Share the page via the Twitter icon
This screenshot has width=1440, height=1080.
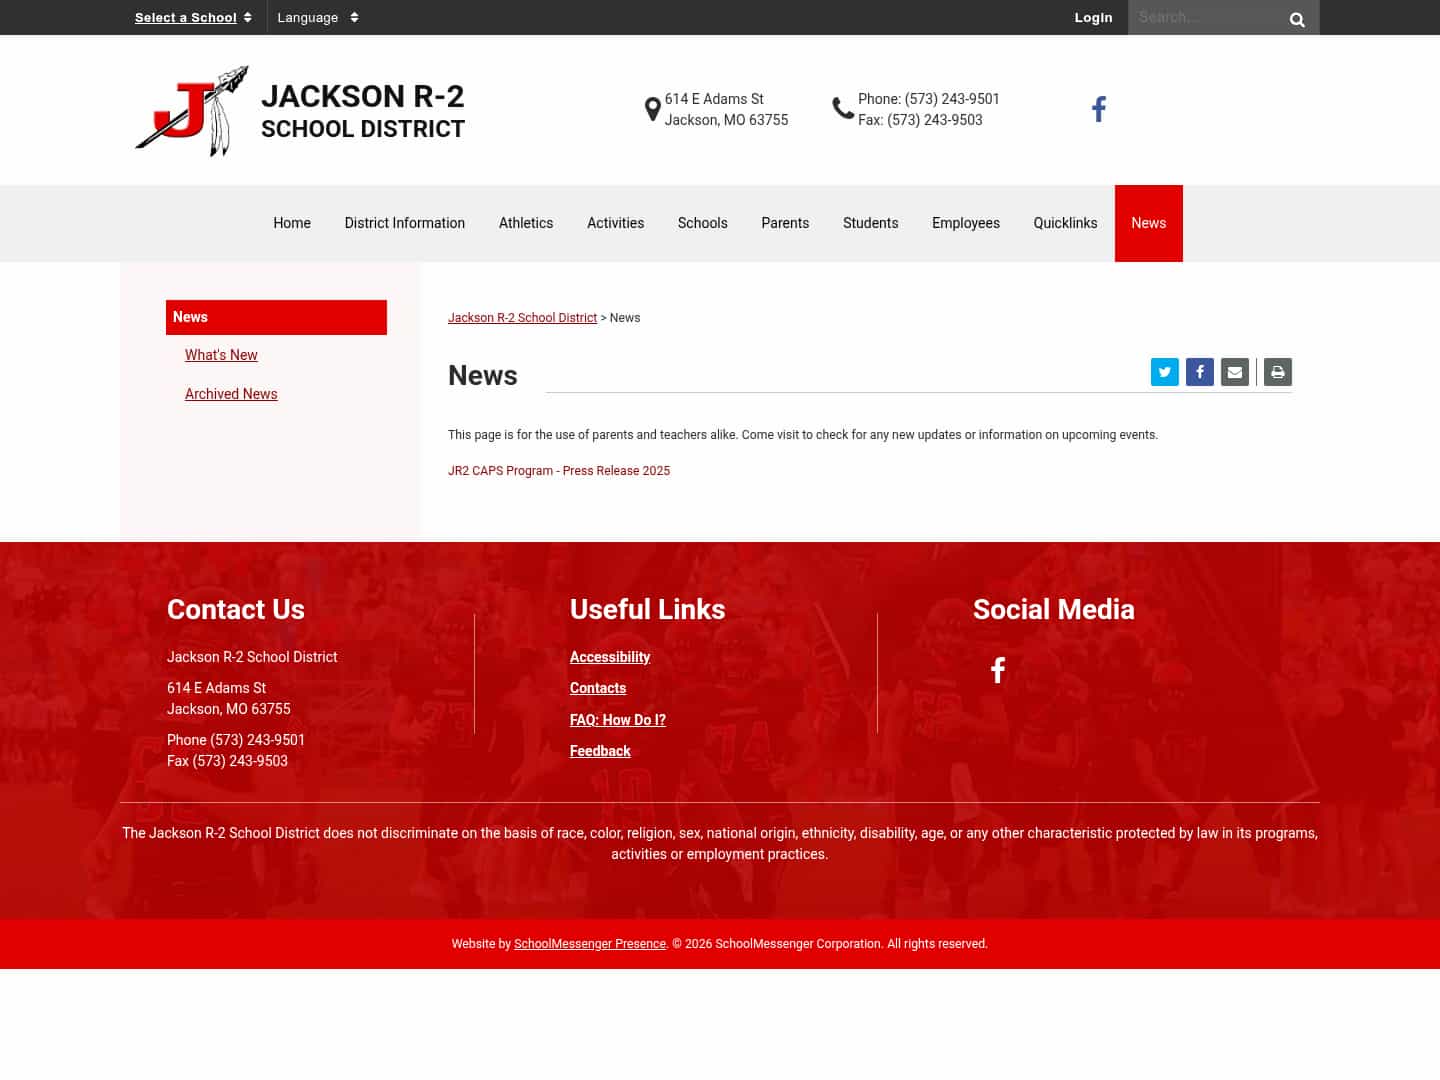click(1165, 372)
